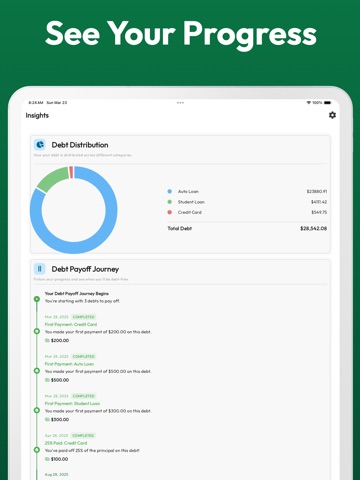The image size is (360, 480).
Task: Click COMPLETED badge on Student Loan first payment
Action: (84, 396)
